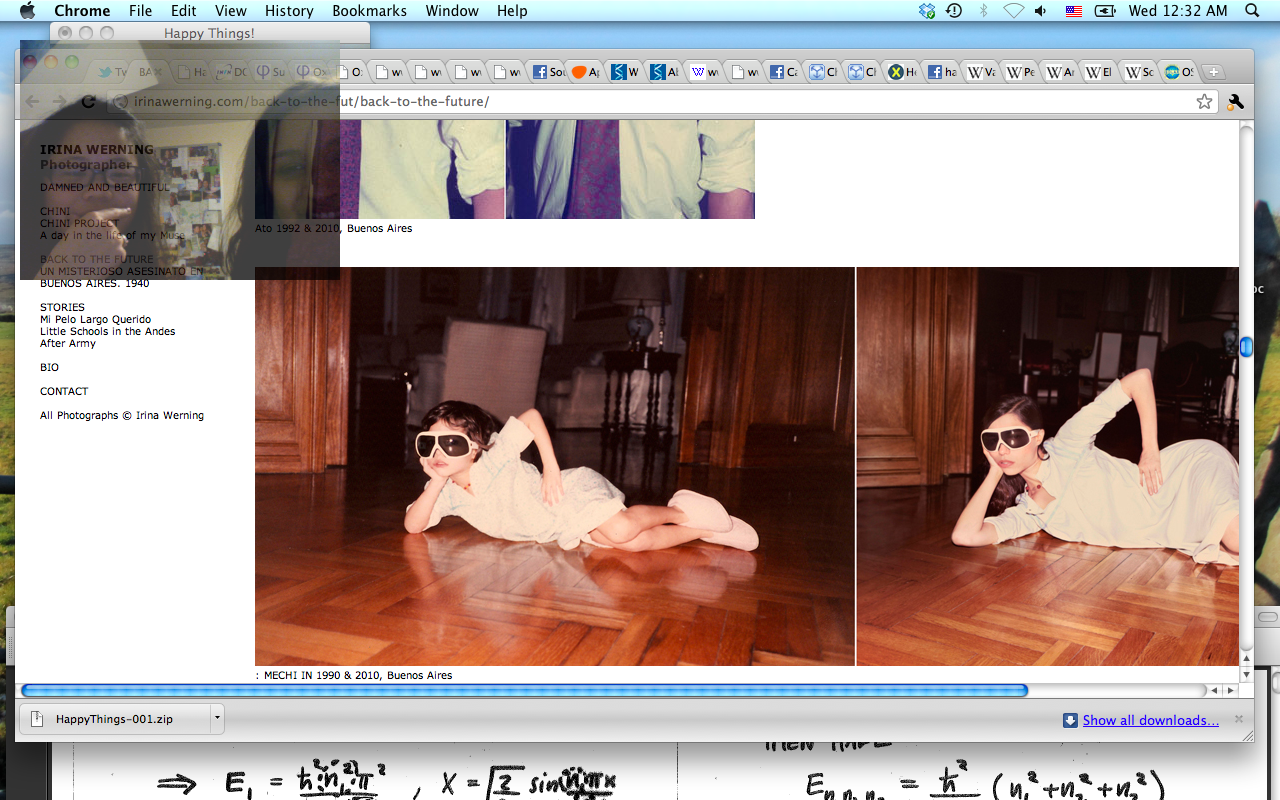
Task: Reload the page with the refresh icon
Action: click(x=88, y=101)
